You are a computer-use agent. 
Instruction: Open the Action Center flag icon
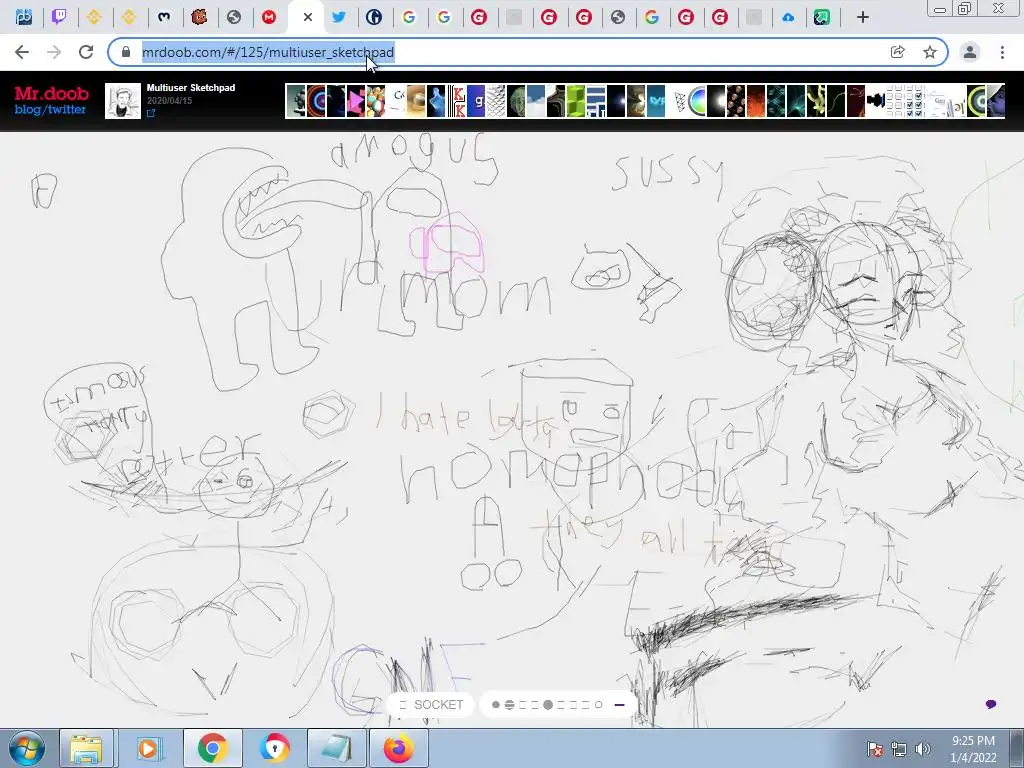874,749
